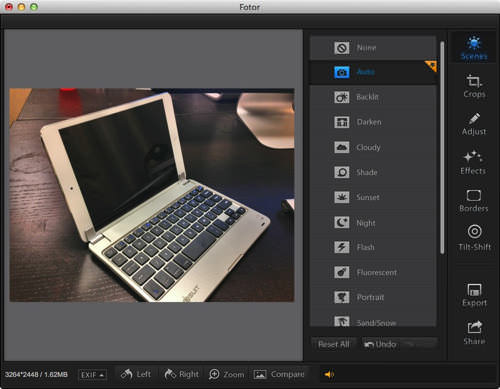Select the Shade scene icon
The image size is (500, 389).
pyautogui.click(x=342, y=172)
